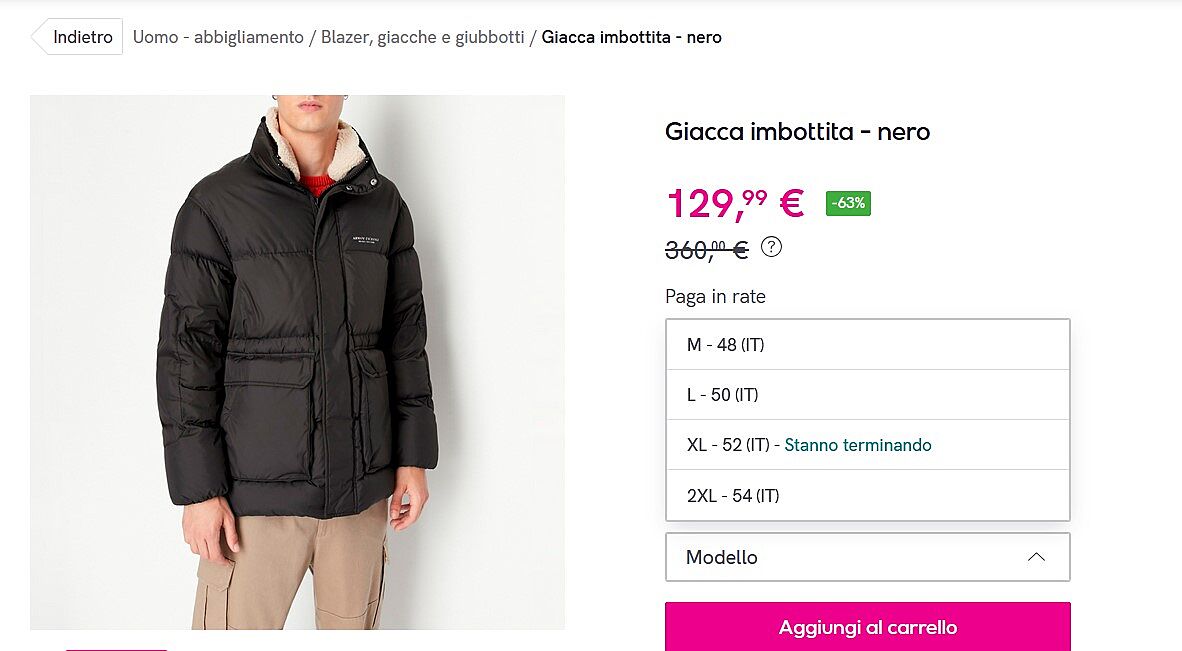The image size is (1182, 651).
Task: Click the Indietro back button
Action: 80,37
